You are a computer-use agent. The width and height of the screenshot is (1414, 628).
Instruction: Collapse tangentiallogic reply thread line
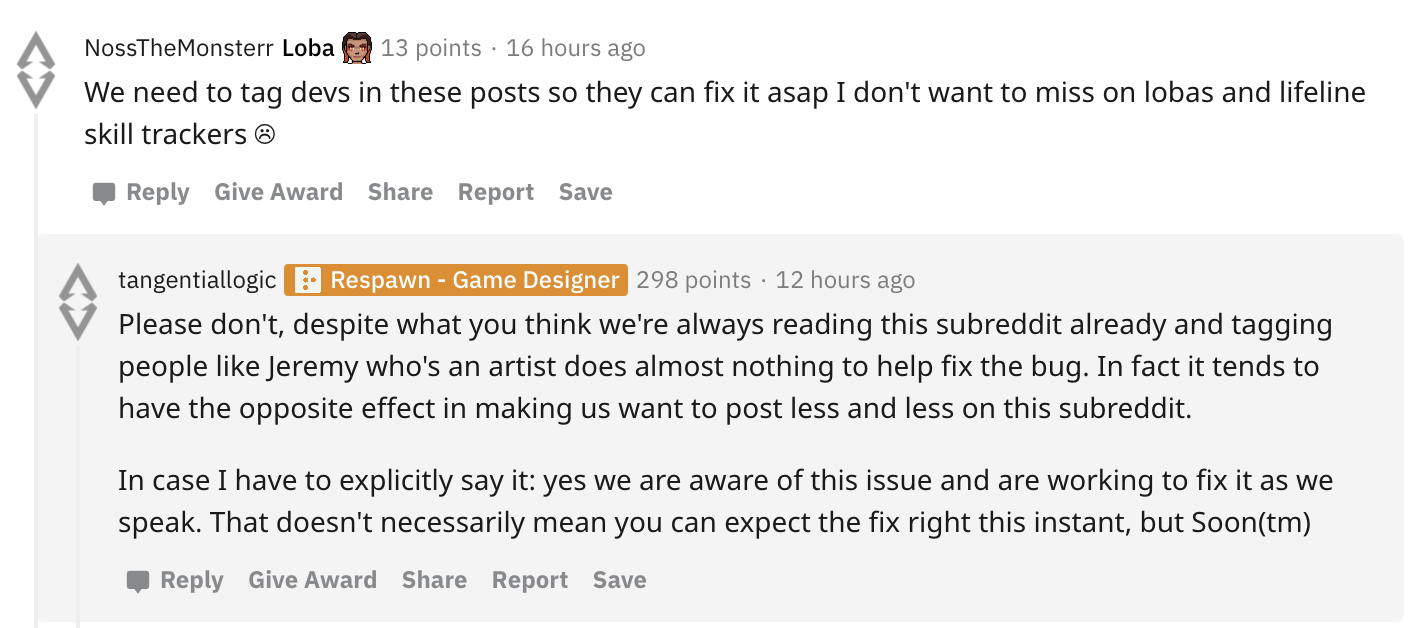coord(78,480)
